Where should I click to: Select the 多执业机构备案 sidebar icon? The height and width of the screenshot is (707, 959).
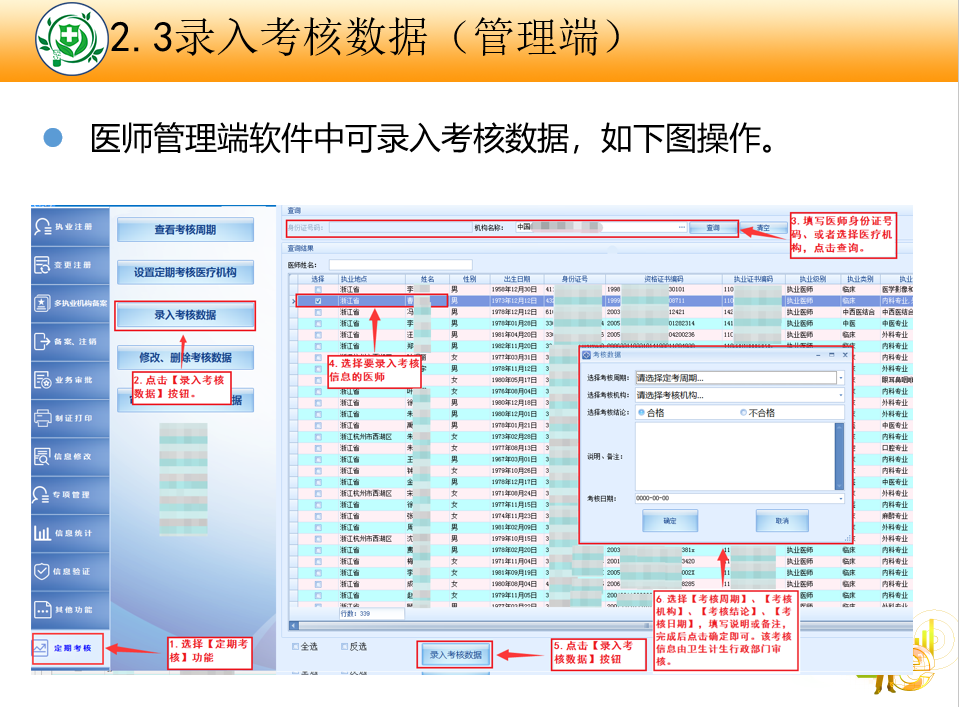(x=42, y=303)
